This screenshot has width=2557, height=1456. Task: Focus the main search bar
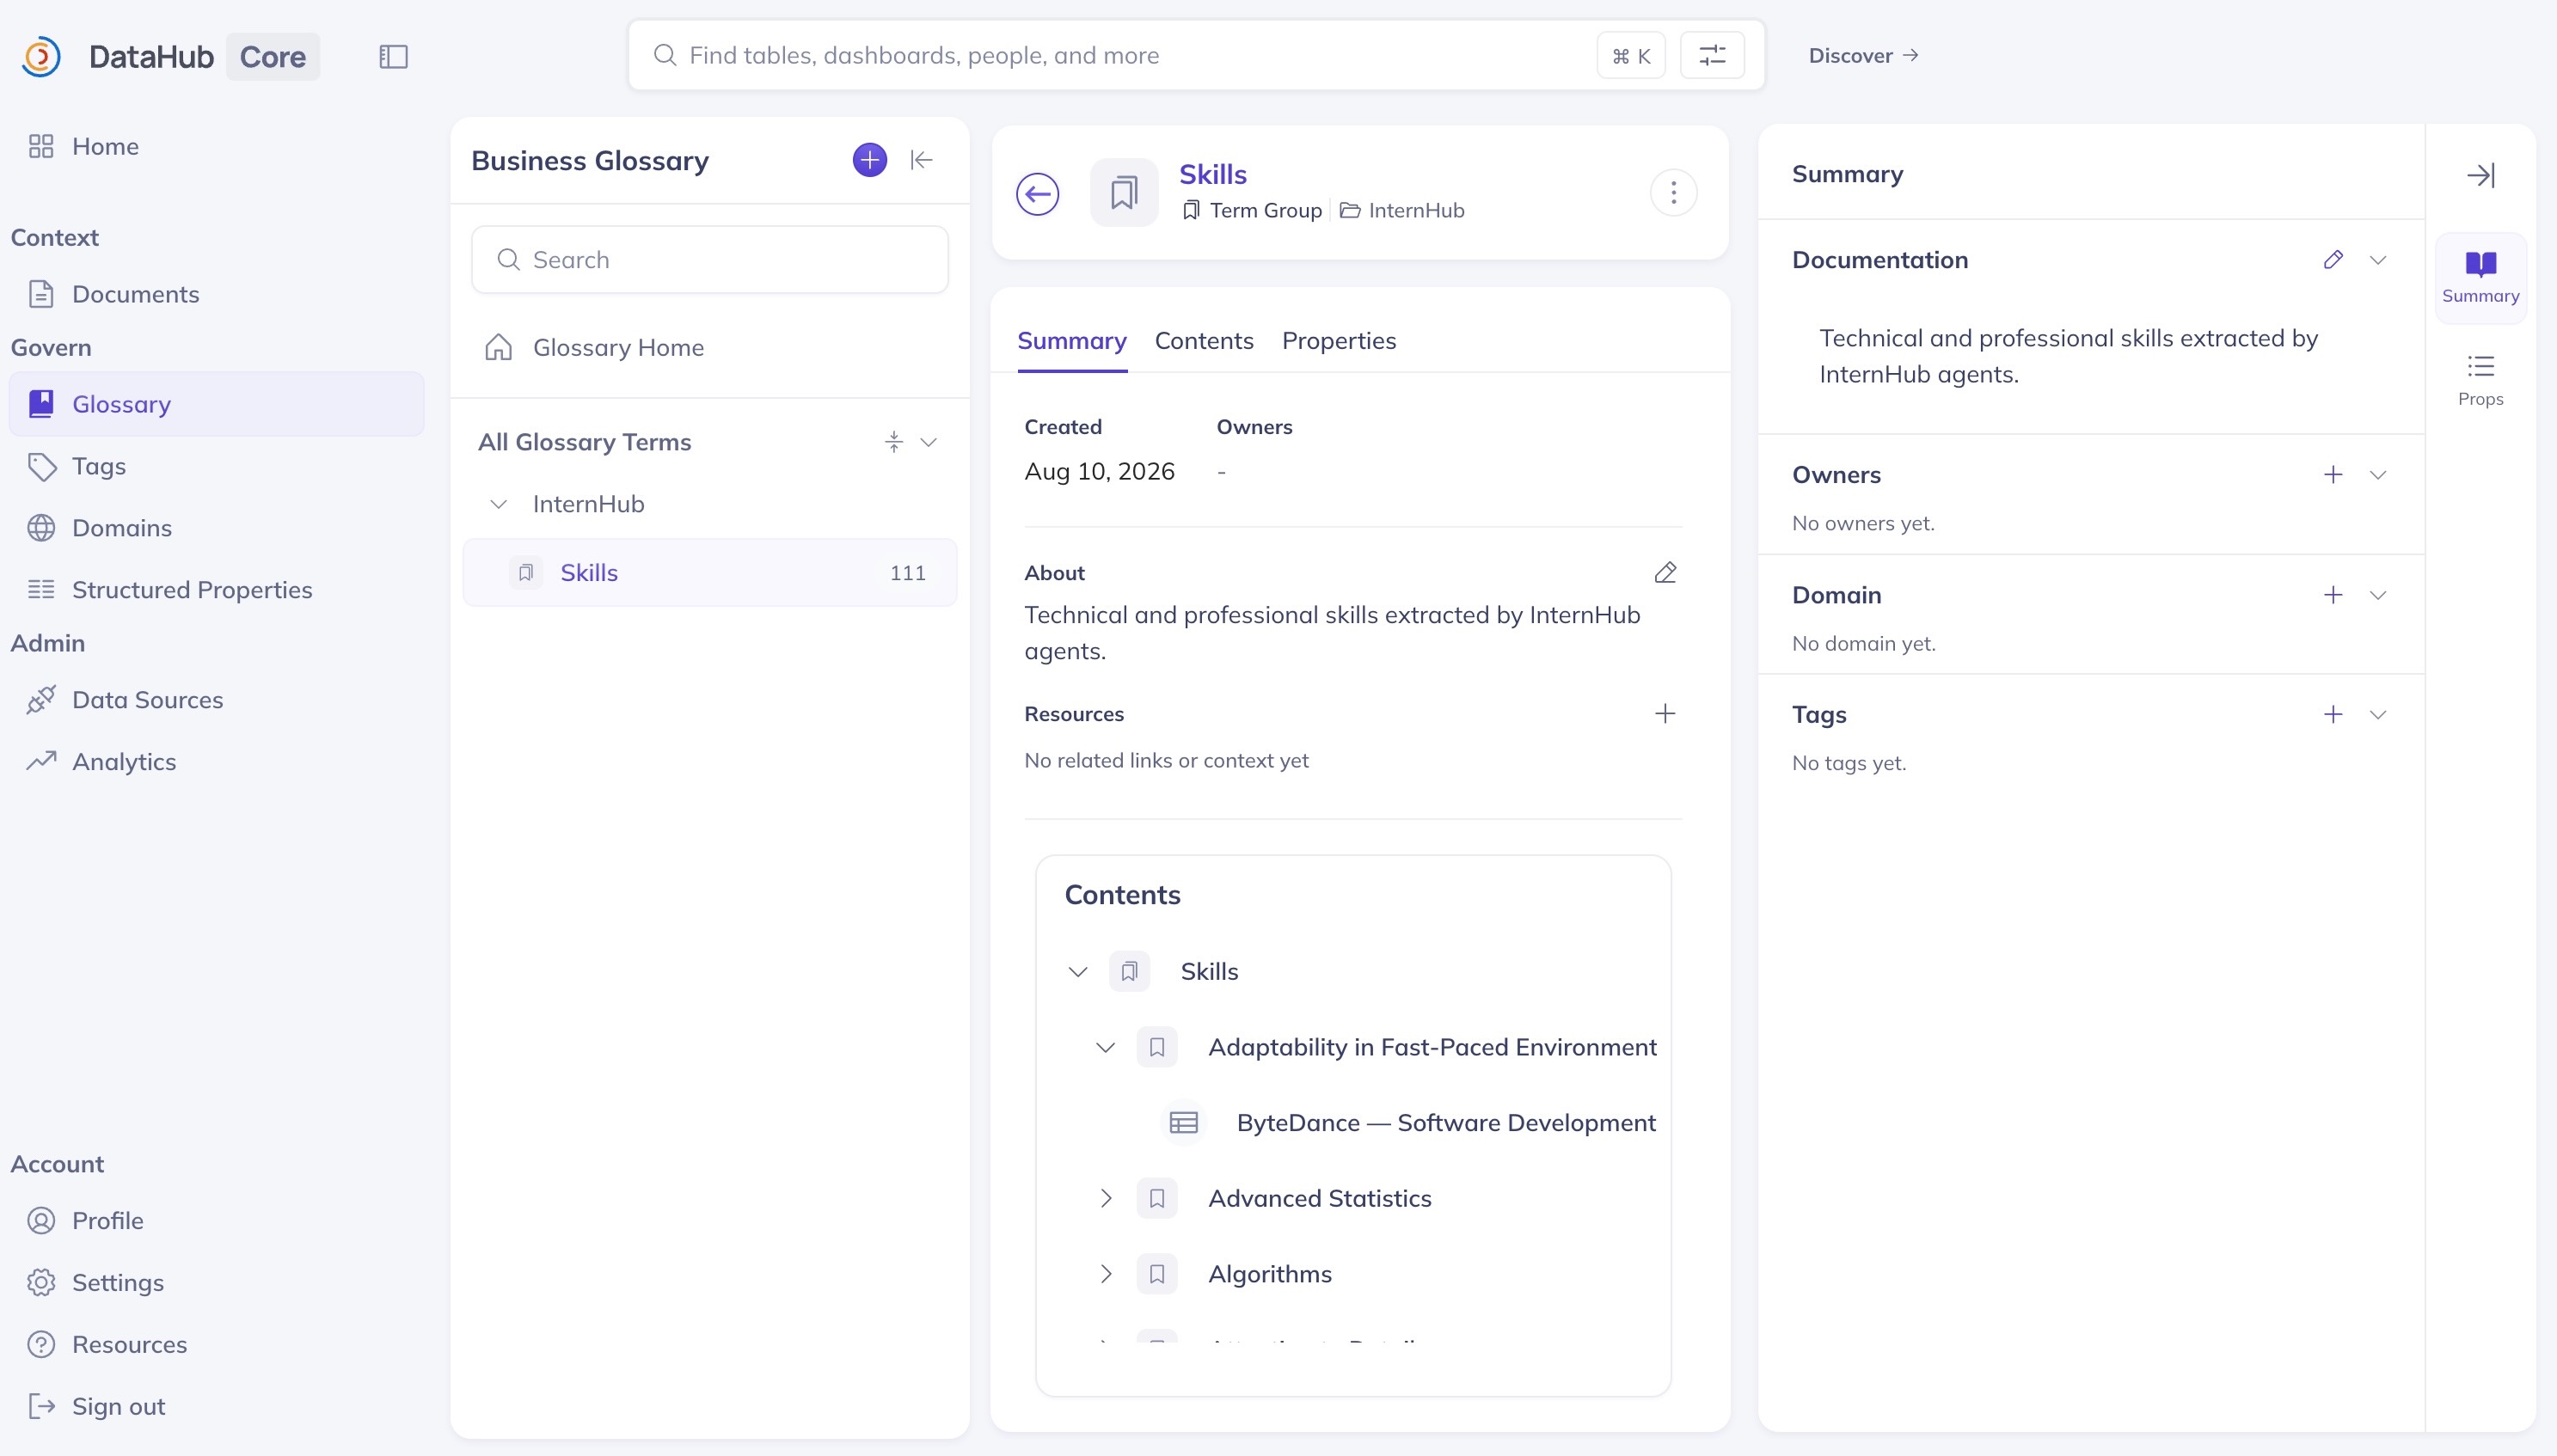pos(1195,55)
